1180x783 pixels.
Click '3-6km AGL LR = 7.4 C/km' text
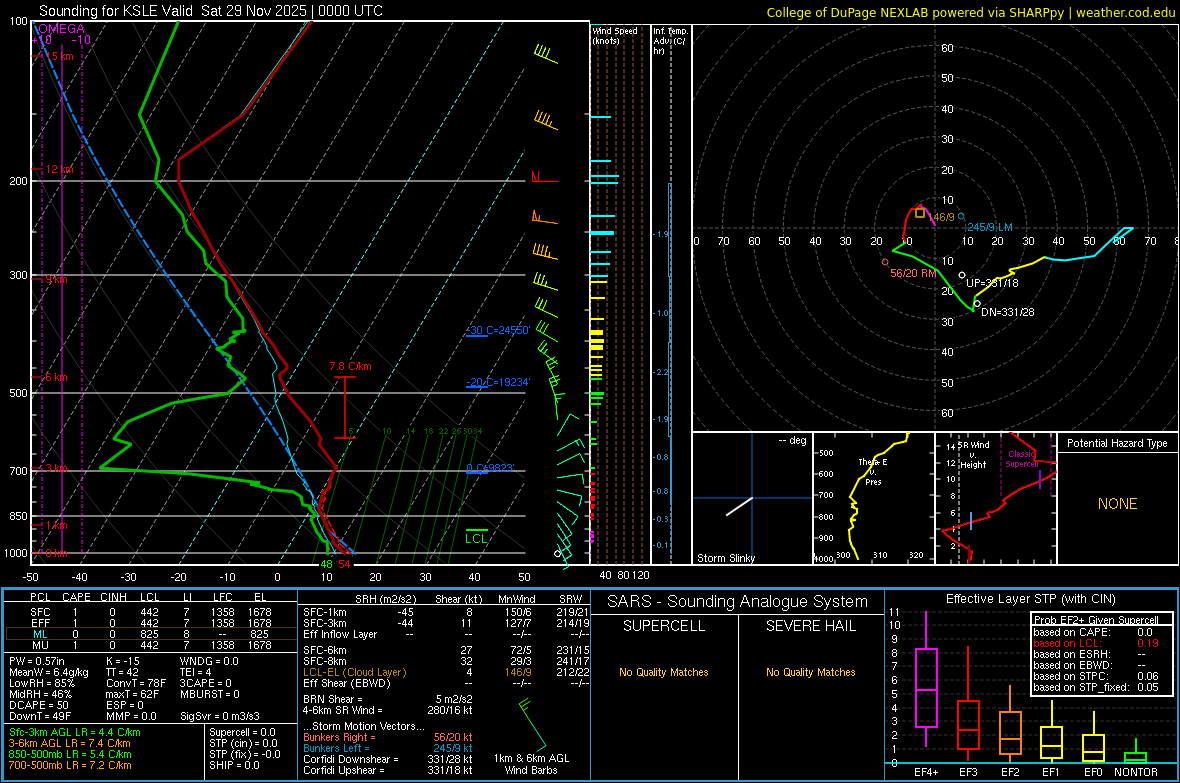tap(69, 743)
